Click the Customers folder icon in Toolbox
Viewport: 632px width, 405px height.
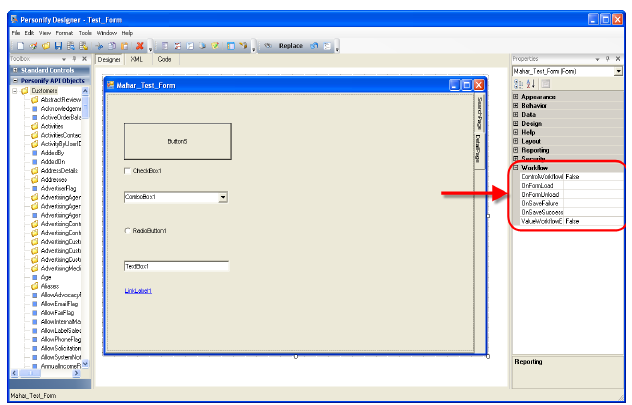(x=23, y=91)
